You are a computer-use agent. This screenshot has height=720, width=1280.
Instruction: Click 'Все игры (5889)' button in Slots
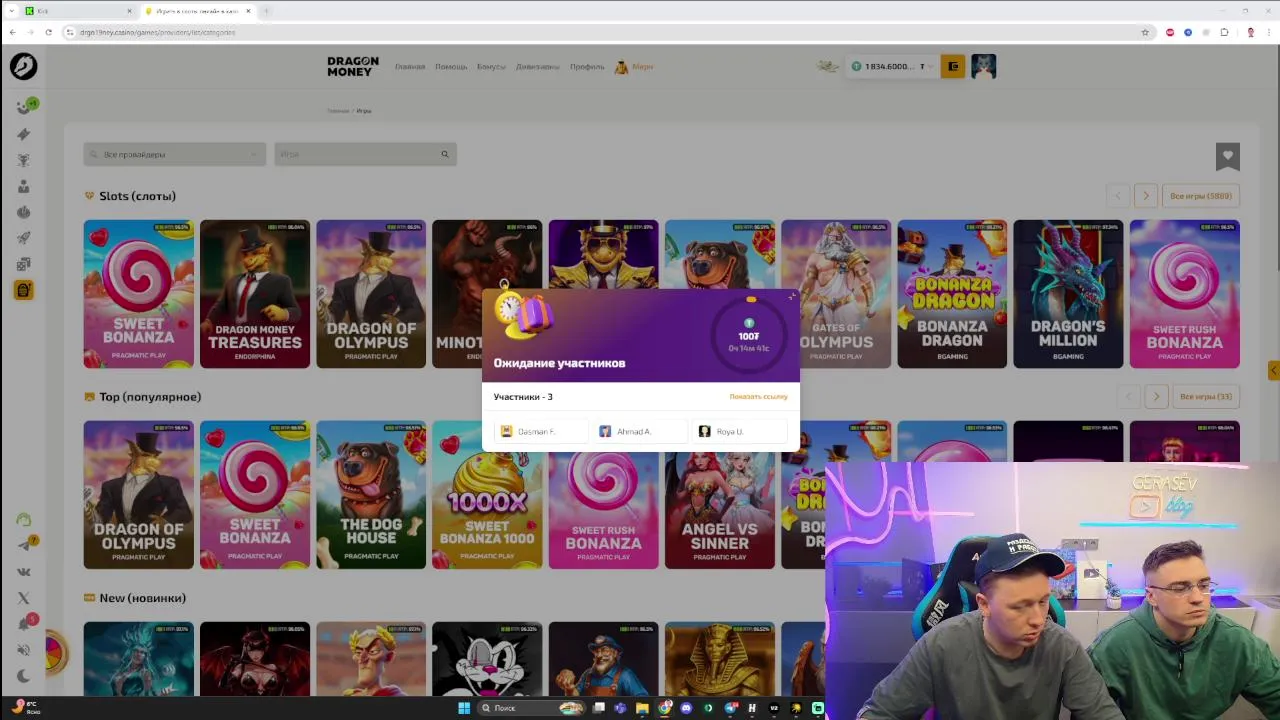coord(1201,196)
